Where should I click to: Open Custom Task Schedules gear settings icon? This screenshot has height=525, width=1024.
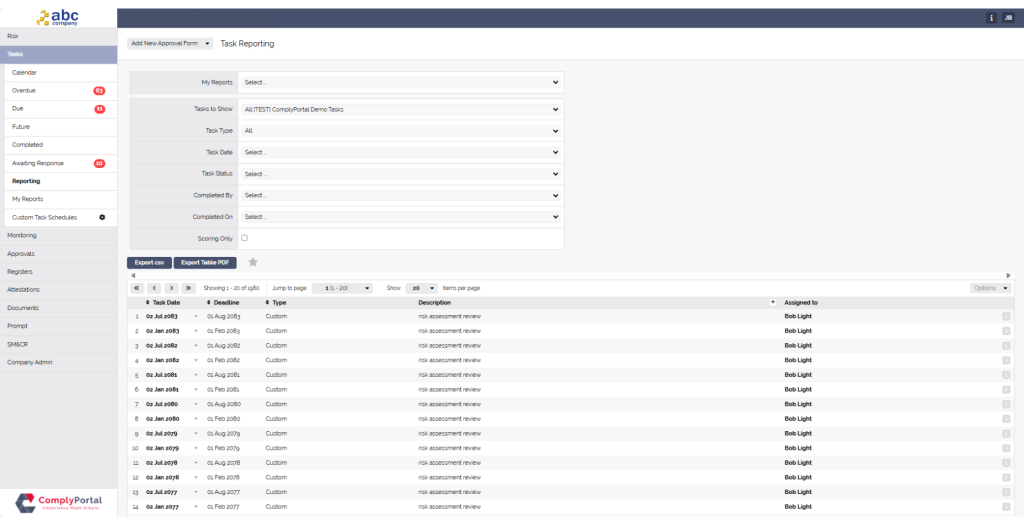(101, 217)
